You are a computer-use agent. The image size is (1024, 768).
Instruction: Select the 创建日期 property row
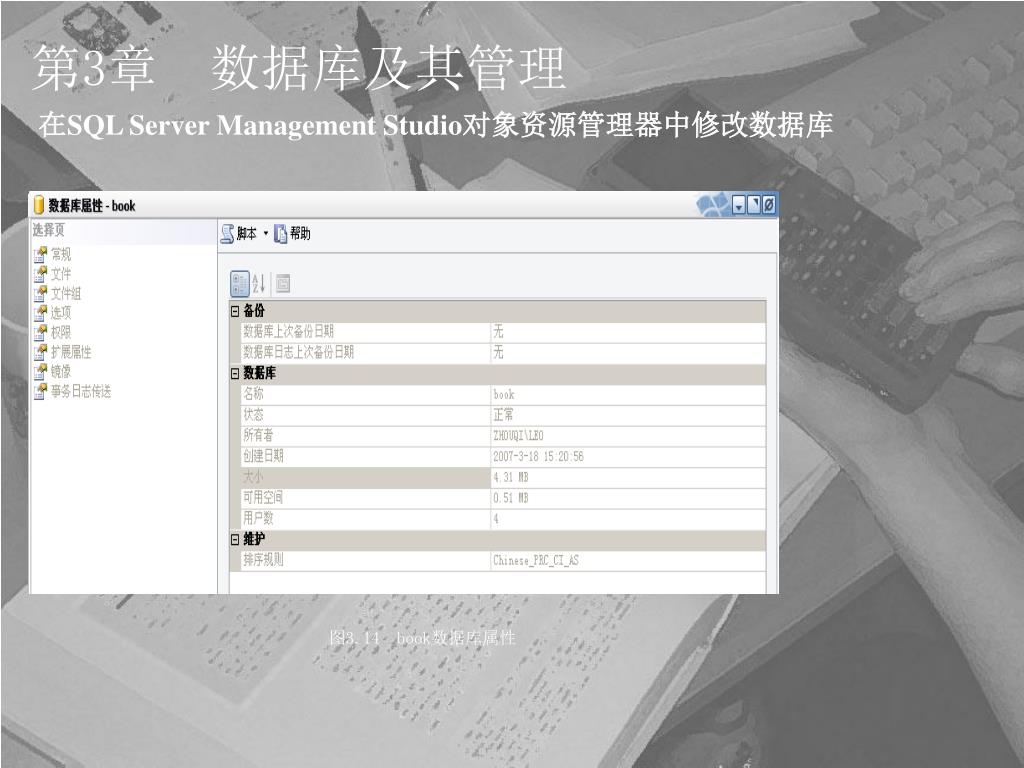pos(503,456)
